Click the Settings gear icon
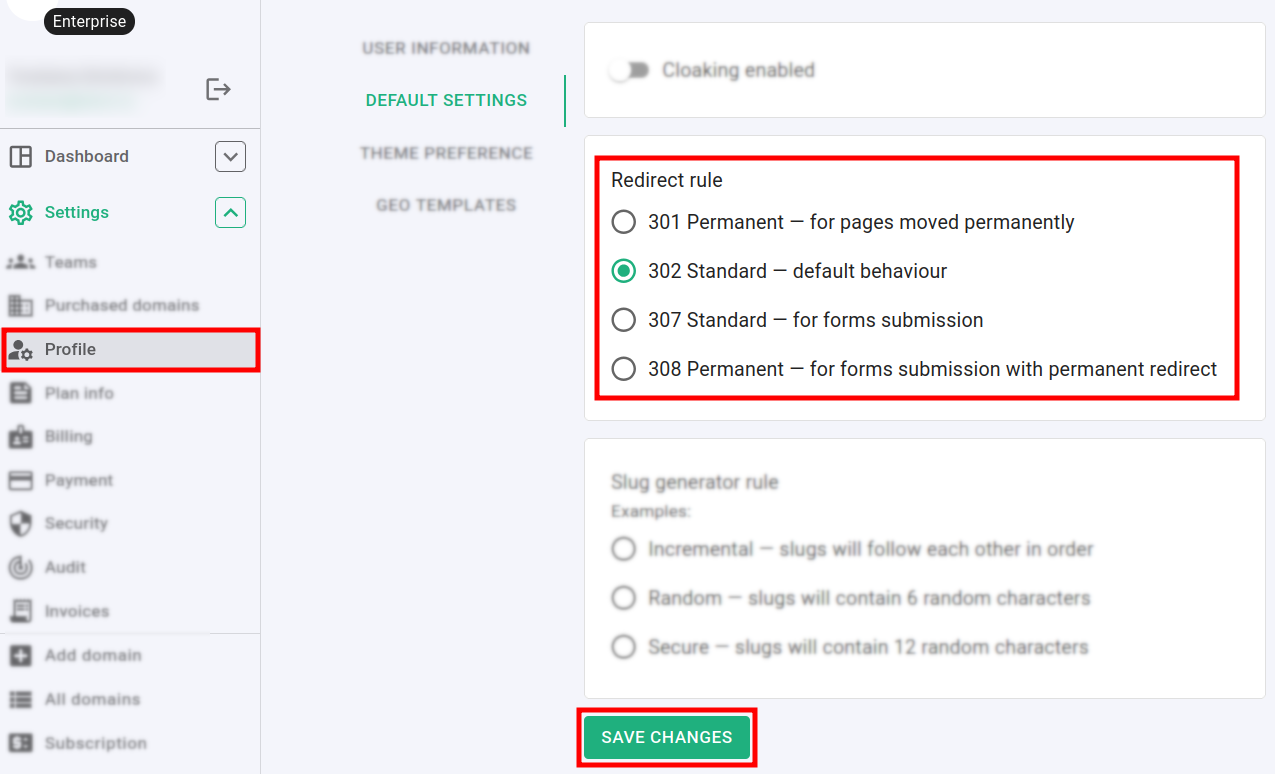The width and height of the screenshot is (1275, 774). click(20, 213)
